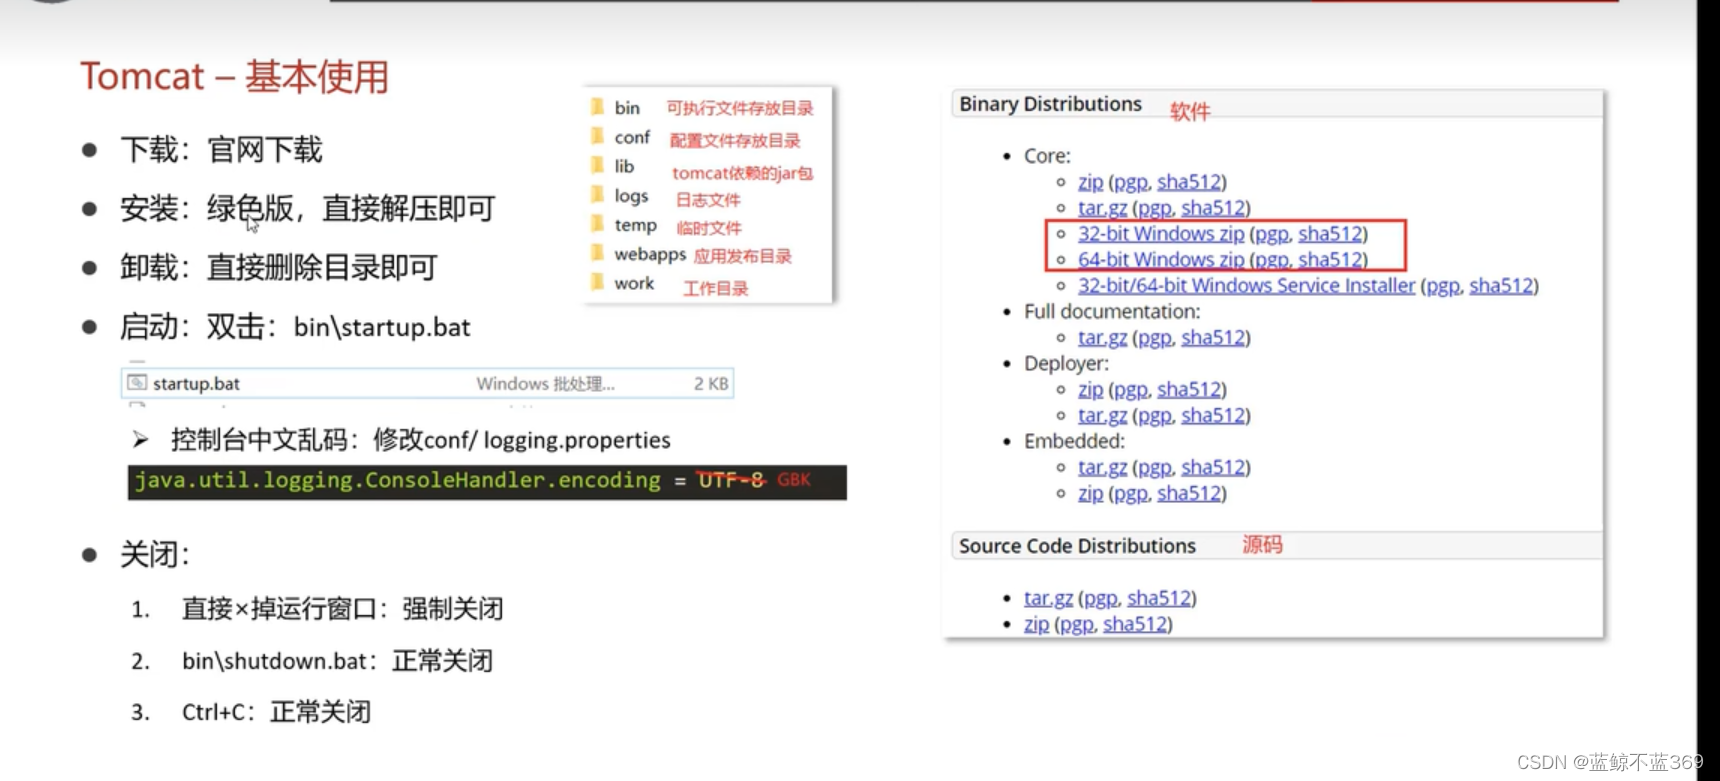Open the sha512 link beside Core tar.gz
Viewport: 1720px width, 781px height.
[1213, 208]
